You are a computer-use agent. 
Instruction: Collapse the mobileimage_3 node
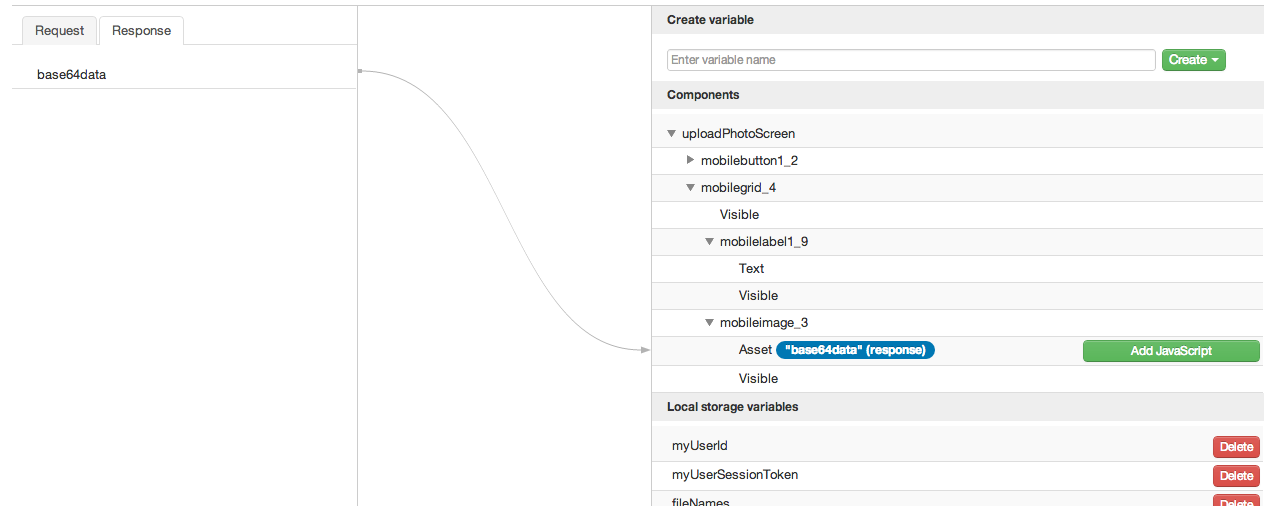click(x=709, y=322)
